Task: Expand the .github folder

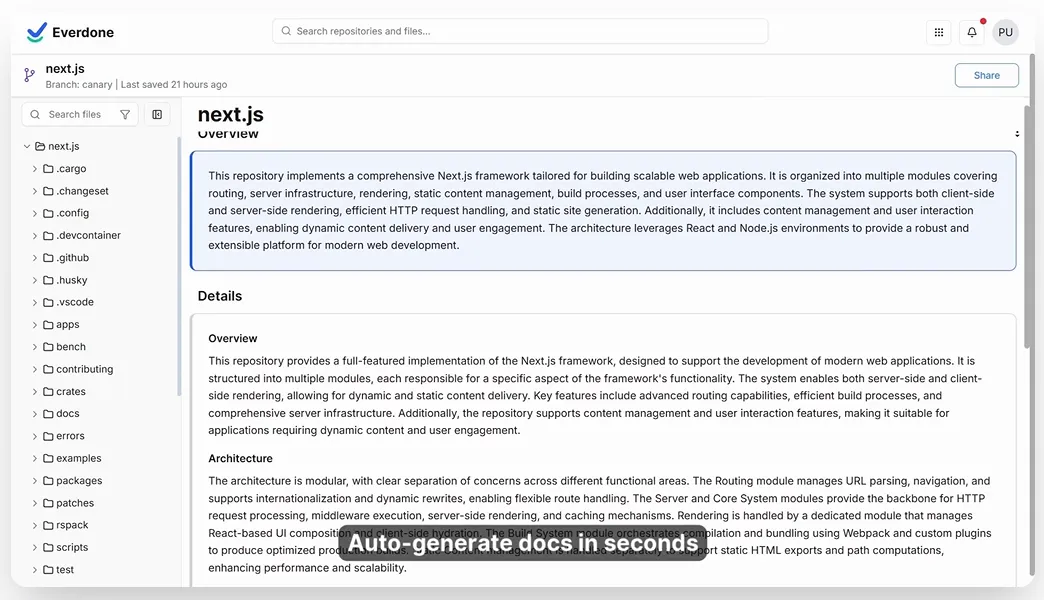Action: click(35, 258)
